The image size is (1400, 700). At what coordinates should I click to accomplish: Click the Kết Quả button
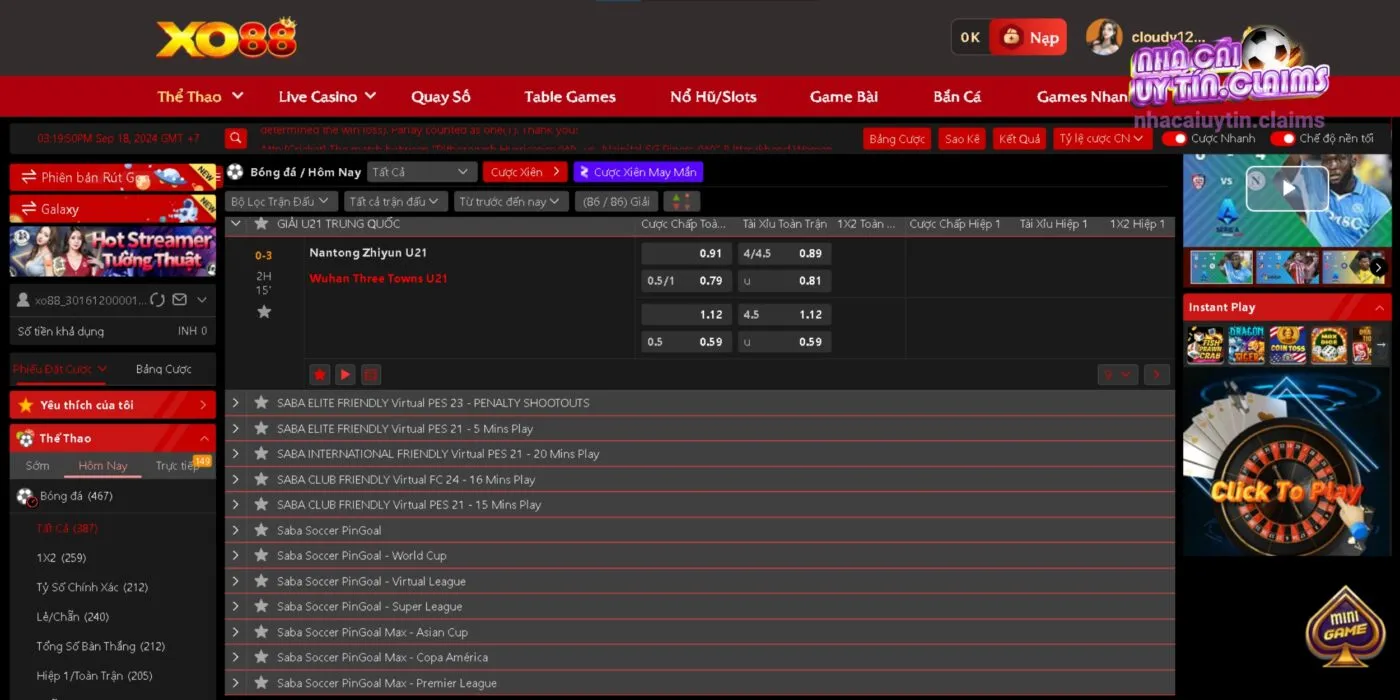(1019, 139)
